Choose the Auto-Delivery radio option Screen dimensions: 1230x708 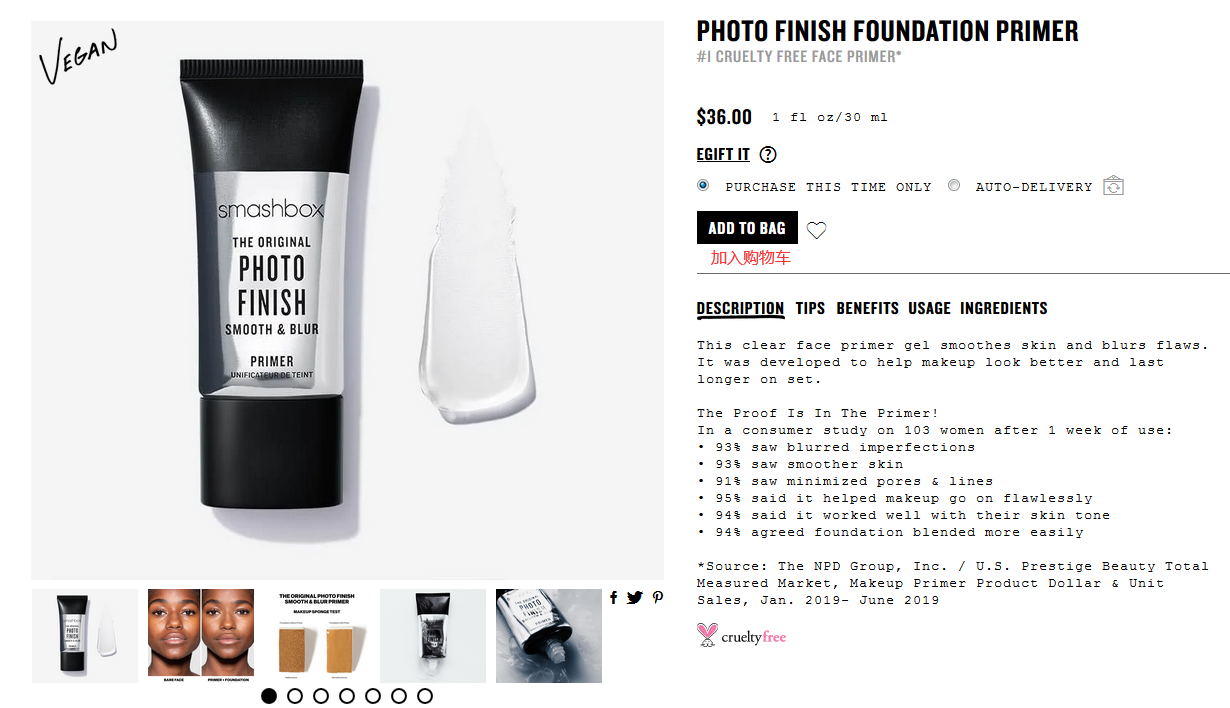pyautogui.click(x=954, y=185)
